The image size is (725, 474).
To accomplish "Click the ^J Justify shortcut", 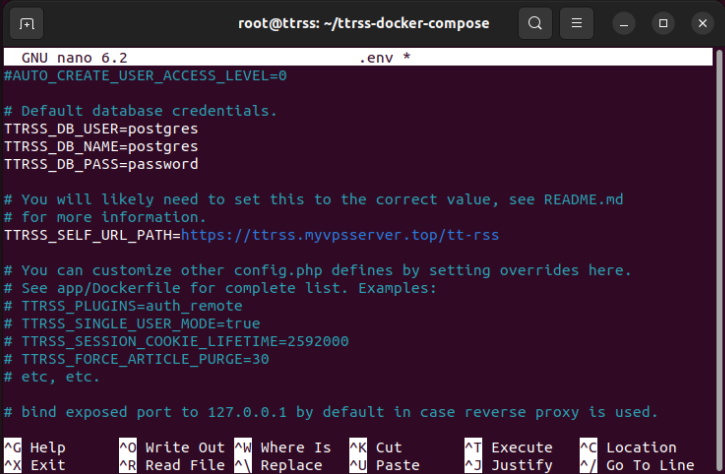I will (x=509, y=465).
